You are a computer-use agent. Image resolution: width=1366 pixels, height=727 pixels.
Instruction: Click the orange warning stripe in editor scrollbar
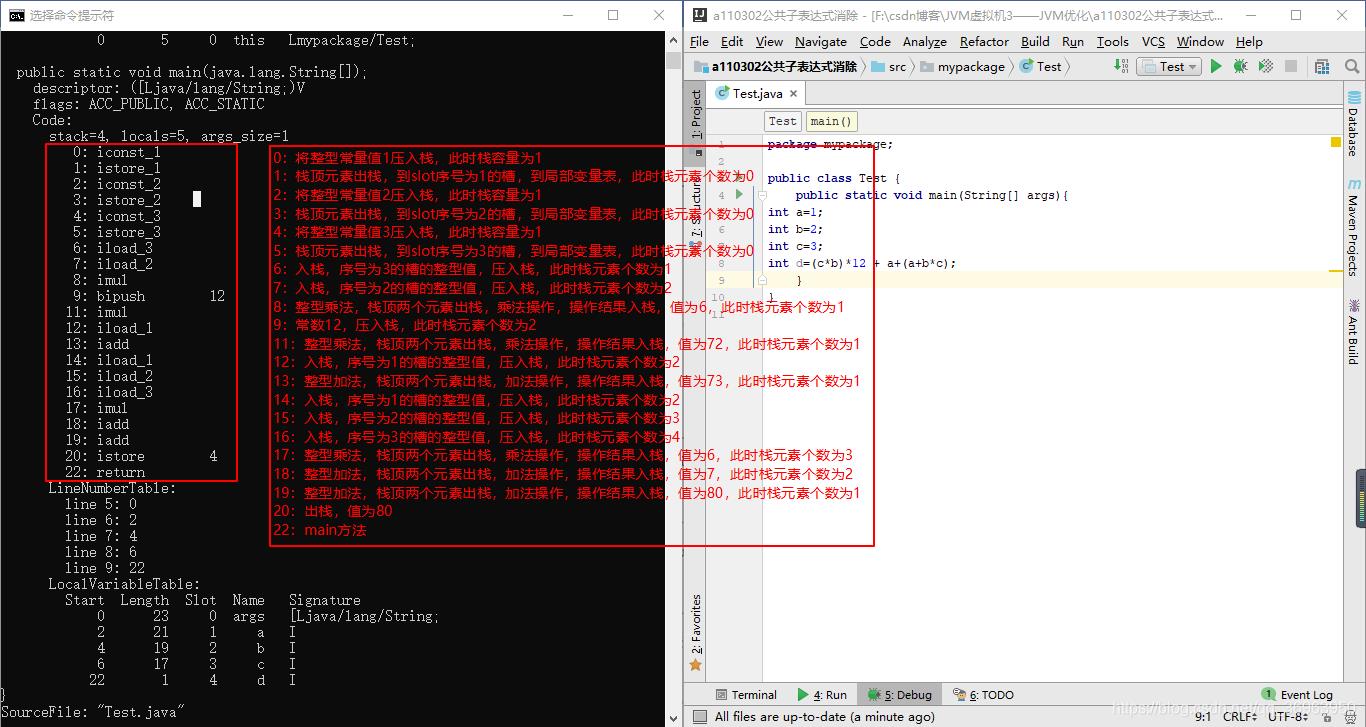pos(1336,271)
